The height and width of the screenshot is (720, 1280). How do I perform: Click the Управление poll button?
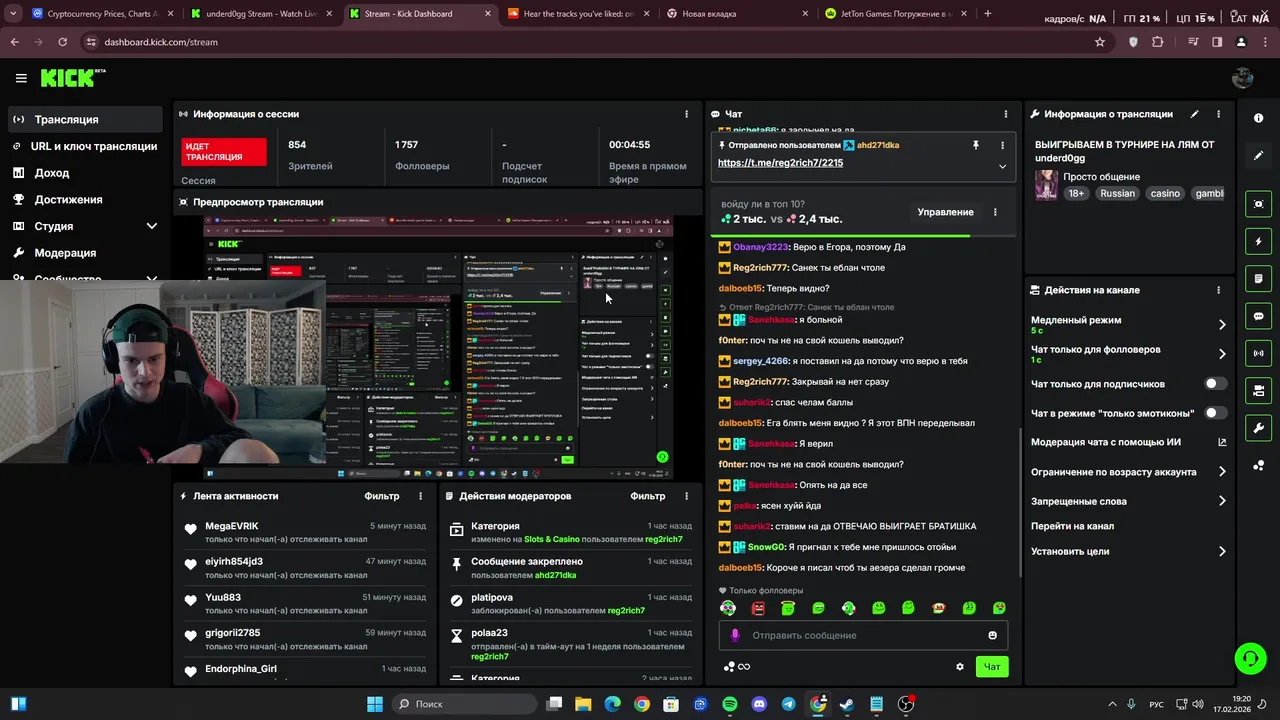[945, 212]
